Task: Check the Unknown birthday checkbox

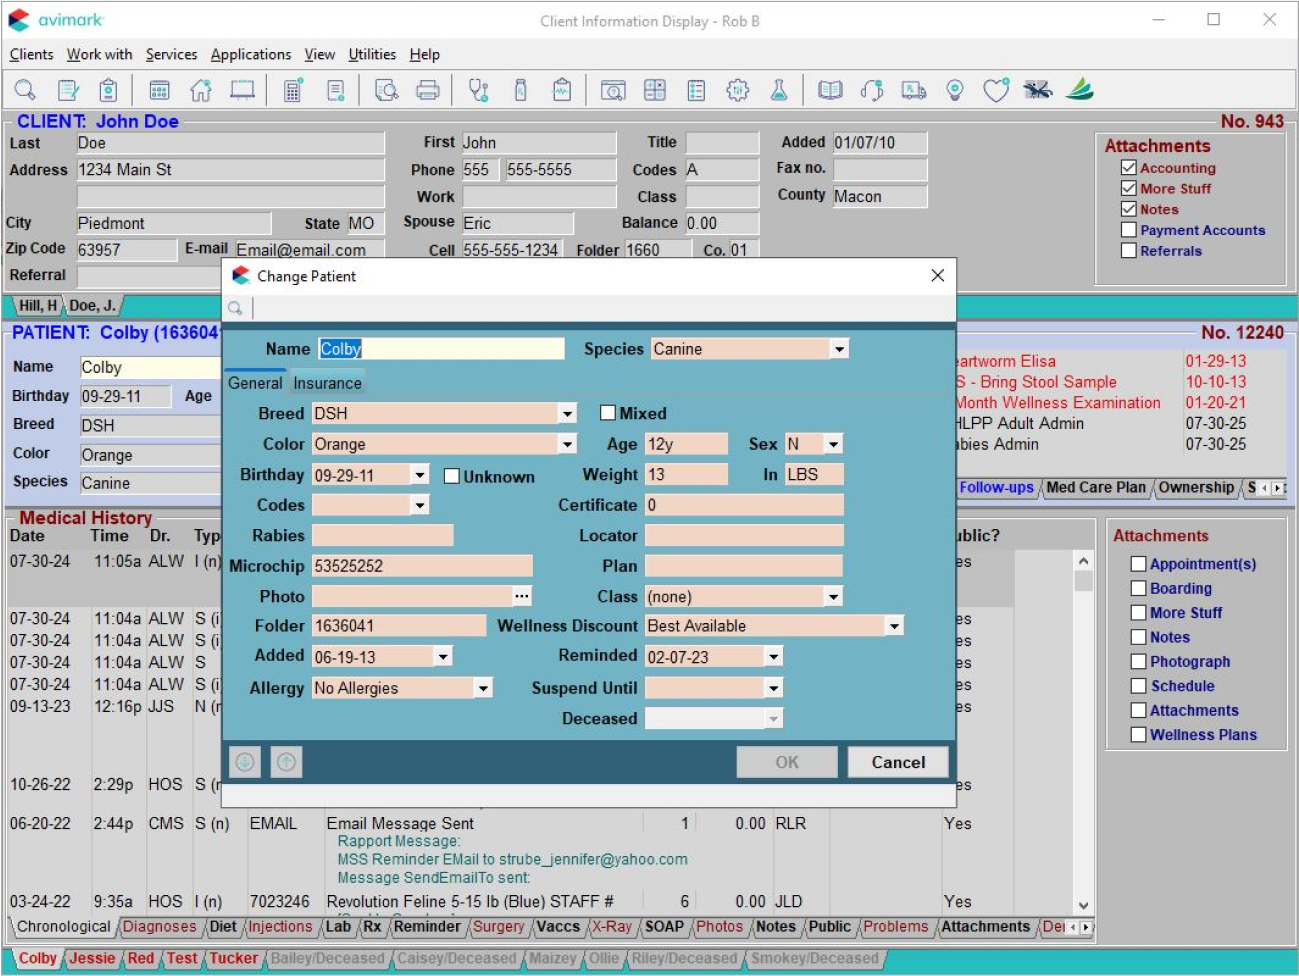Action: pyautogui.click(x=452, y=476)
